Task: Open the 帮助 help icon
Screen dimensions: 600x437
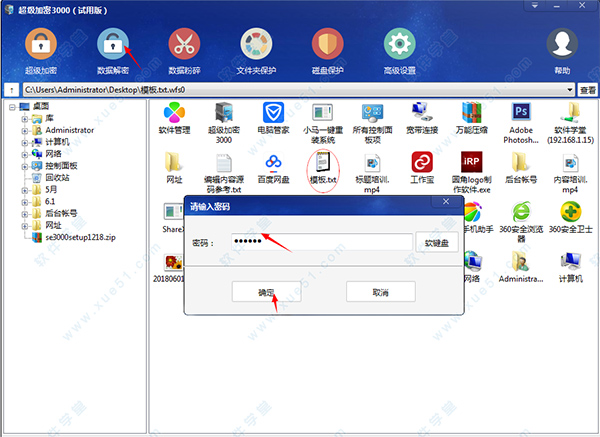Action: click(x=563, y=46)
